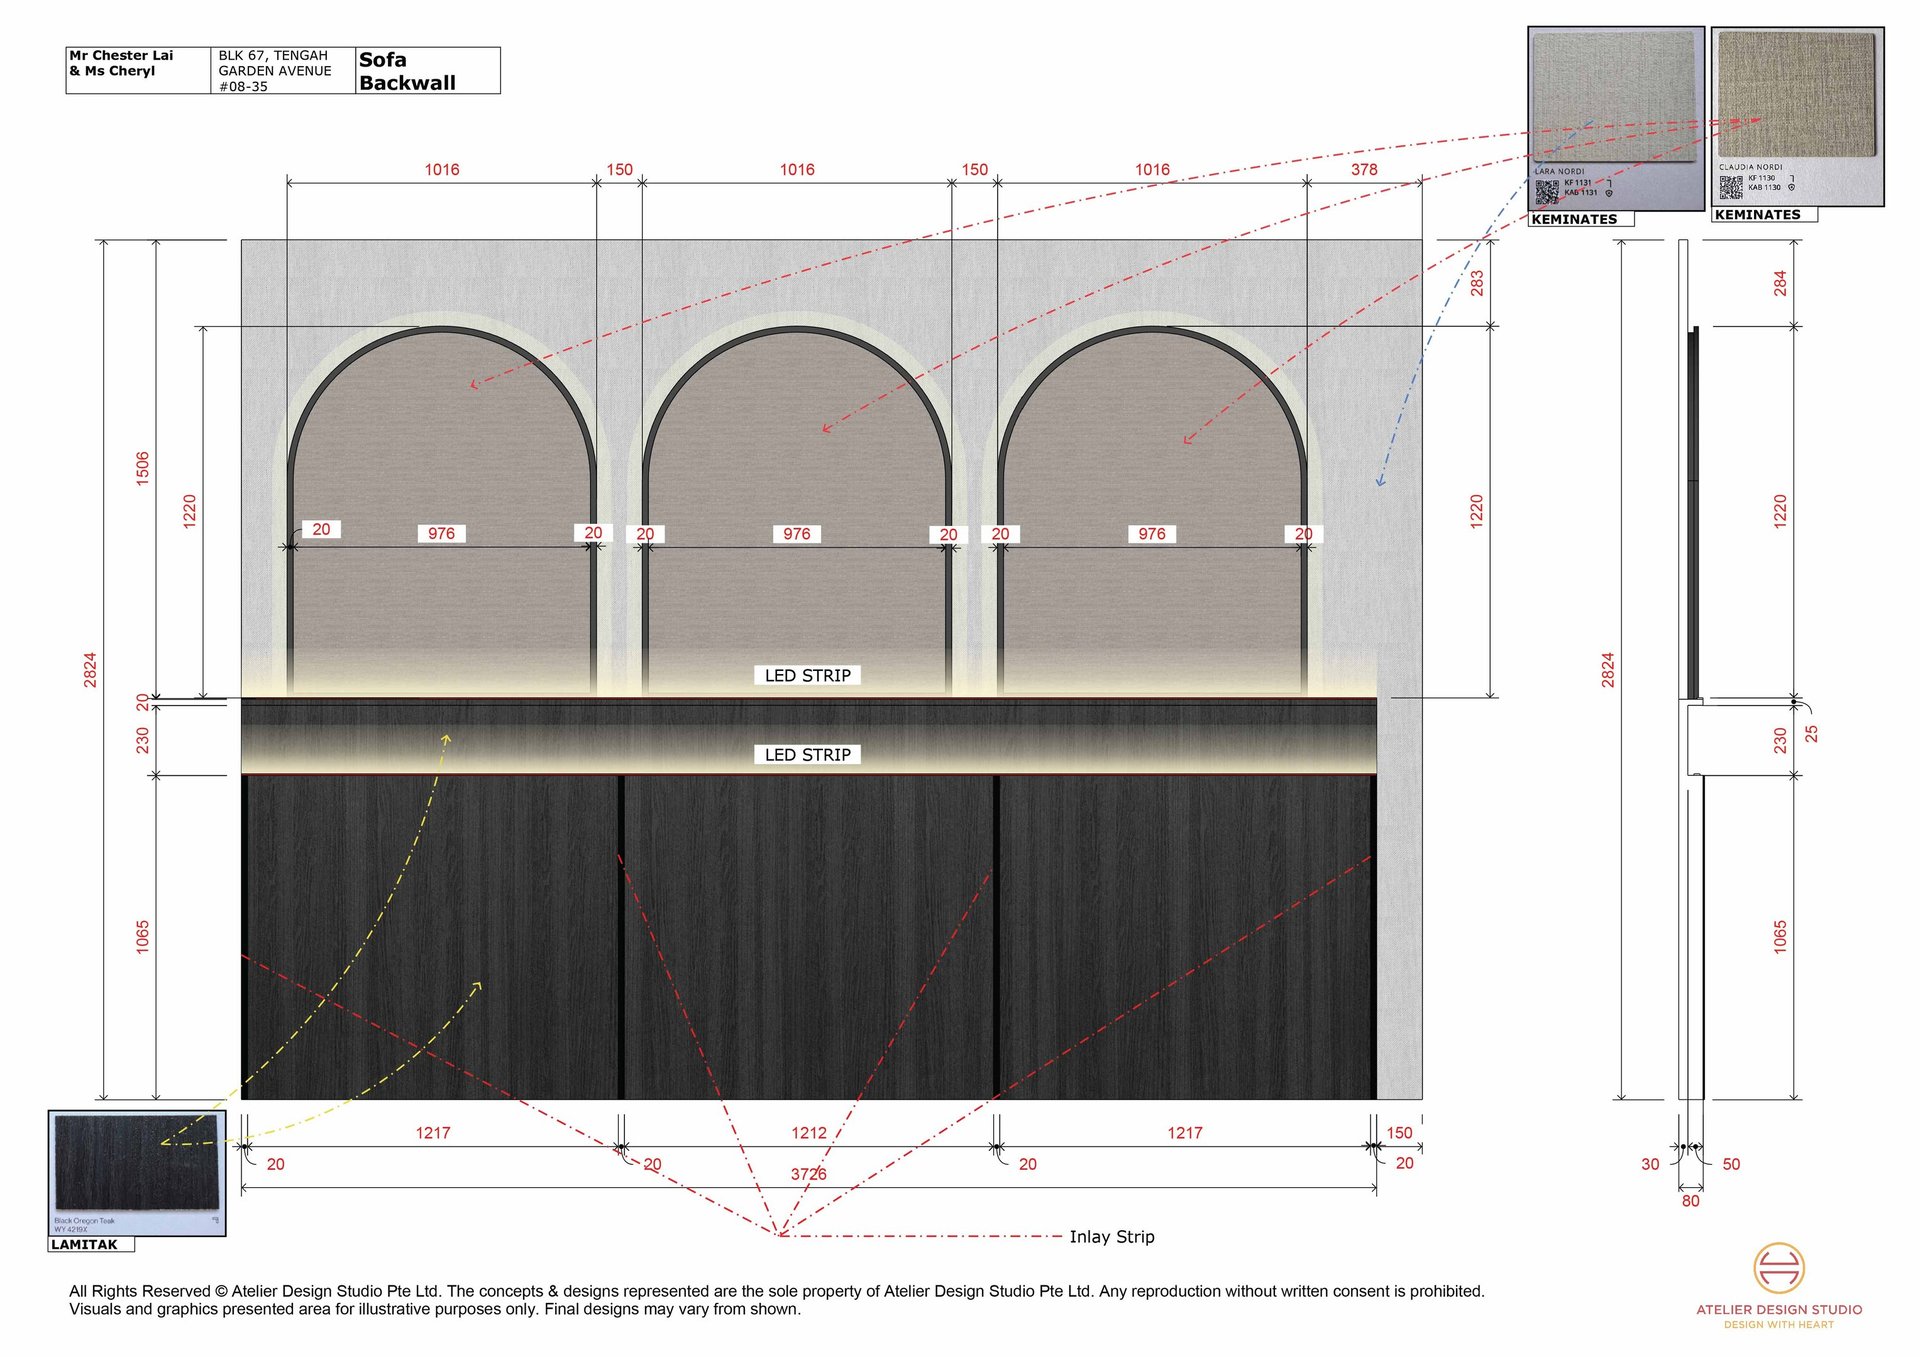This screenshot has width=1920, height=1357.
Task: Click the Mr Chester Lai client name cell
Action: tap(138, 70)
